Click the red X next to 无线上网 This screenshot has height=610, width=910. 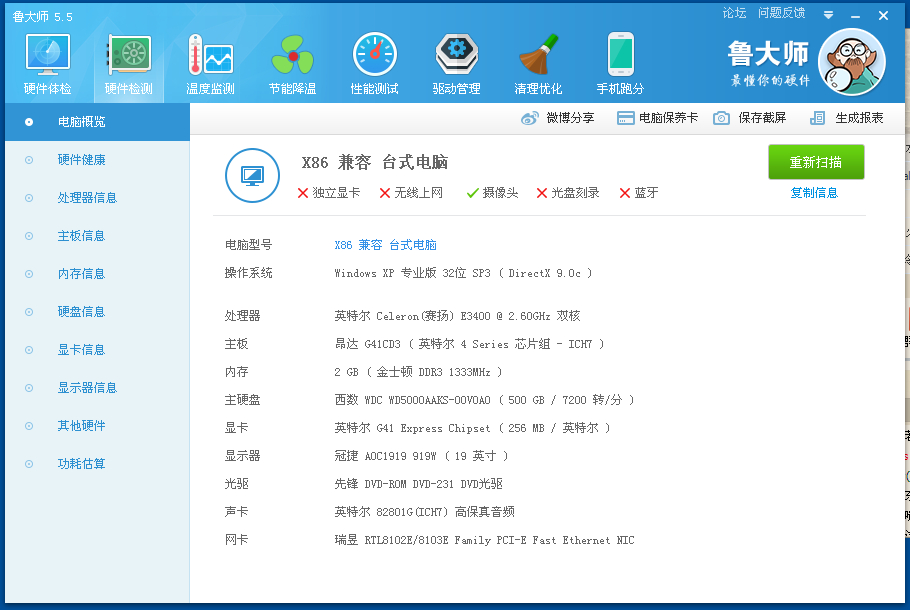pos(385,193)
